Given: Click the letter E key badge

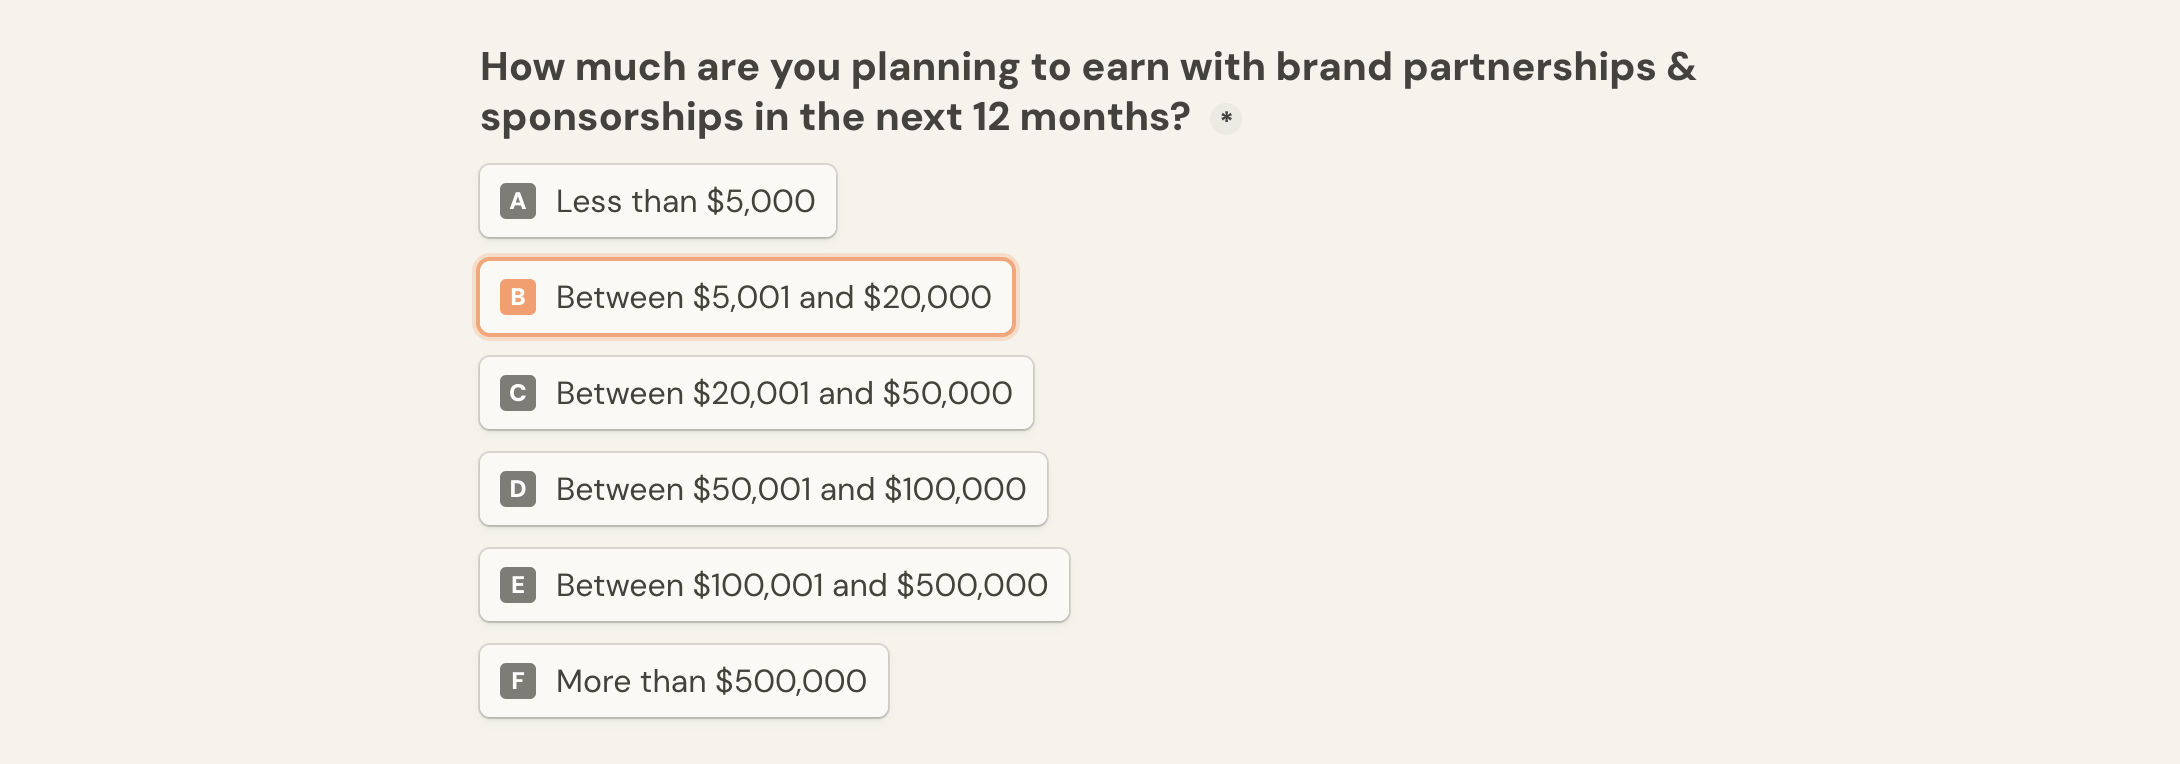Looking at the screenshot, I should [518, 585].
